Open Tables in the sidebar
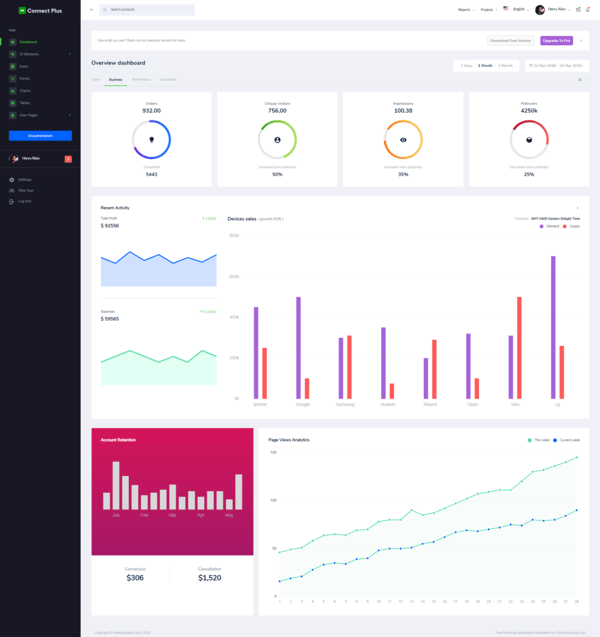This screenshot has width=600, height=637. [x=24, y=102]
